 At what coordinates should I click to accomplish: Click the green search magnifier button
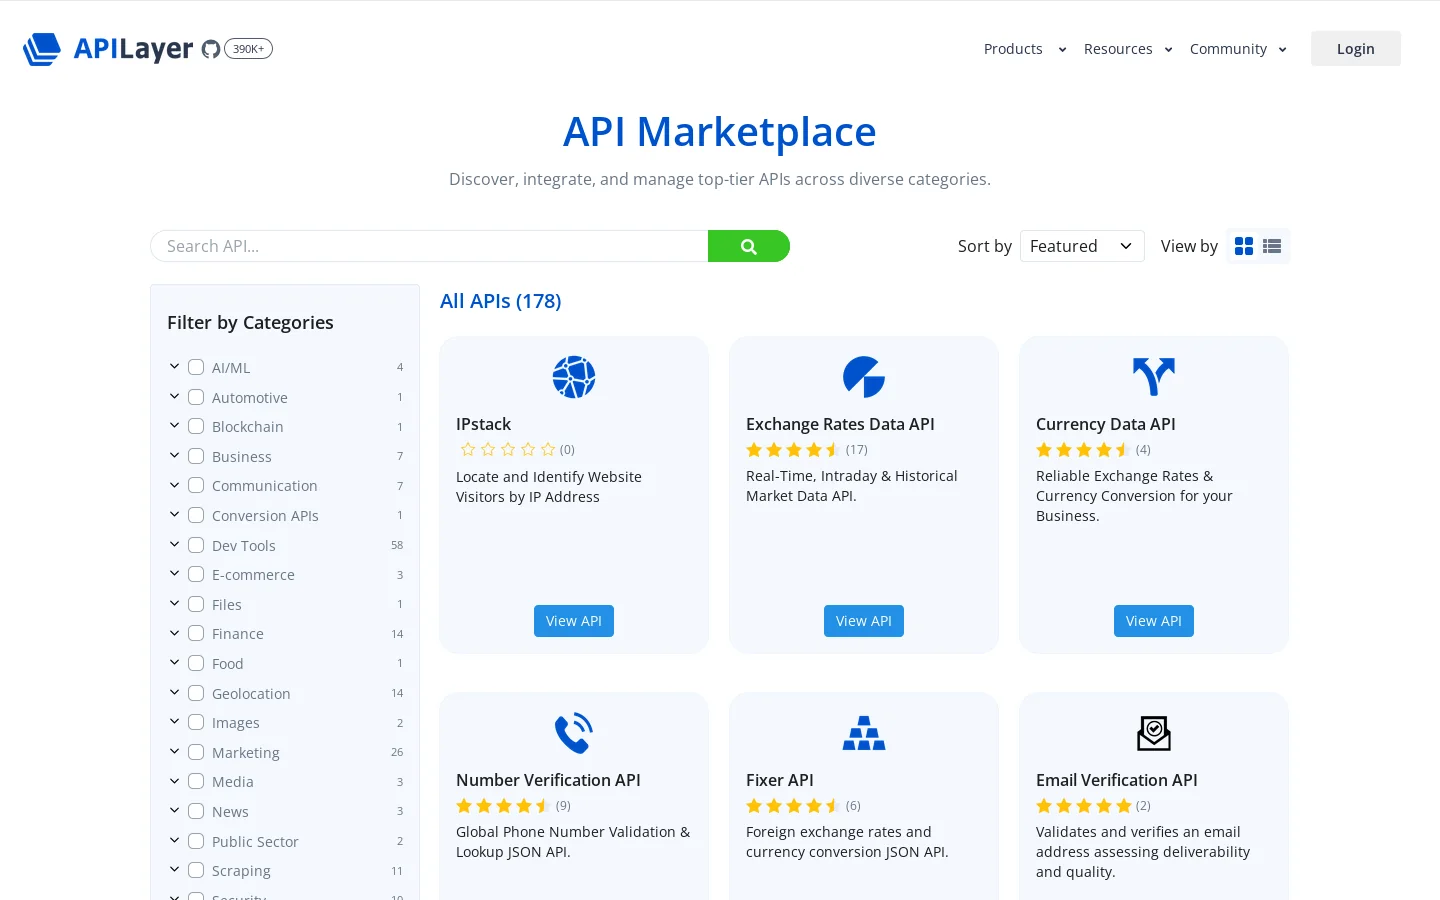click(749, 246)
